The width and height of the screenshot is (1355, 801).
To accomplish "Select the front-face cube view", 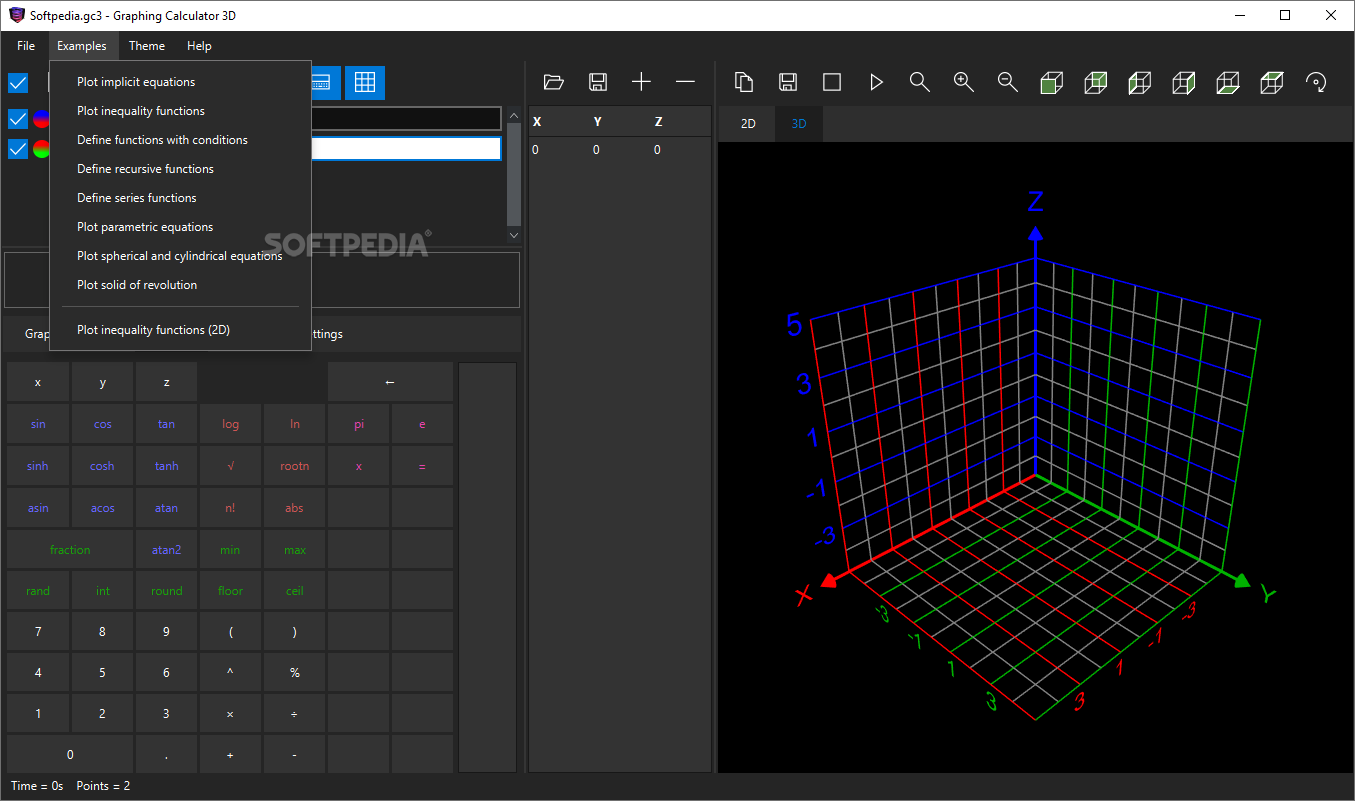I will (1052, 82).
